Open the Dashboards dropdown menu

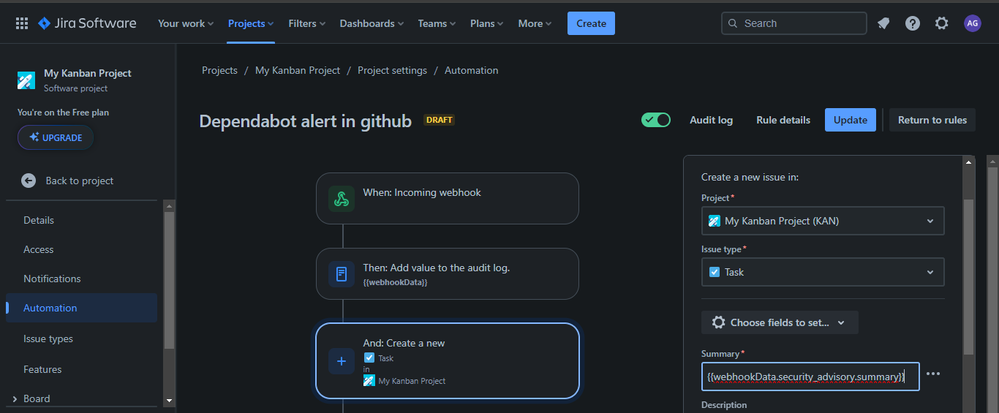pos(371,24)
